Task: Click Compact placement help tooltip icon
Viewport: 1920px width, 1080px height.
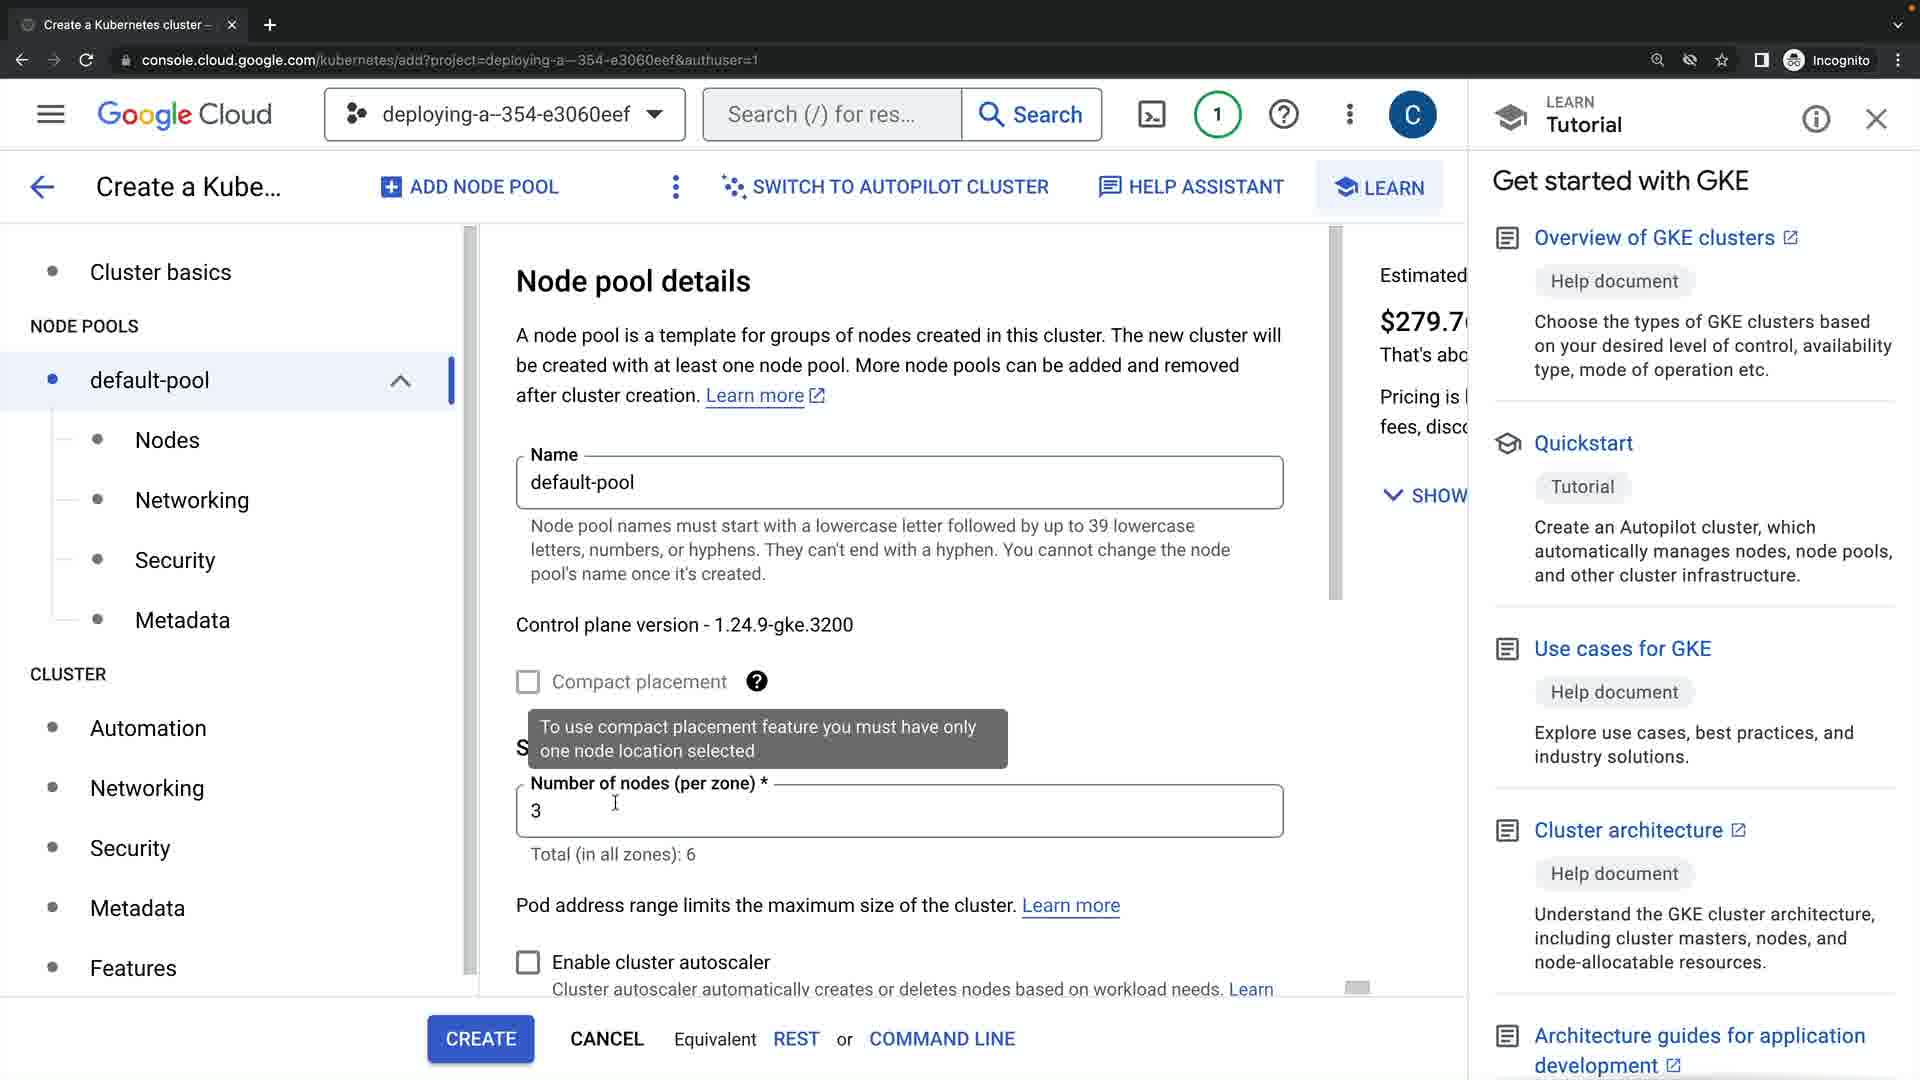Action: pos(757,681)
